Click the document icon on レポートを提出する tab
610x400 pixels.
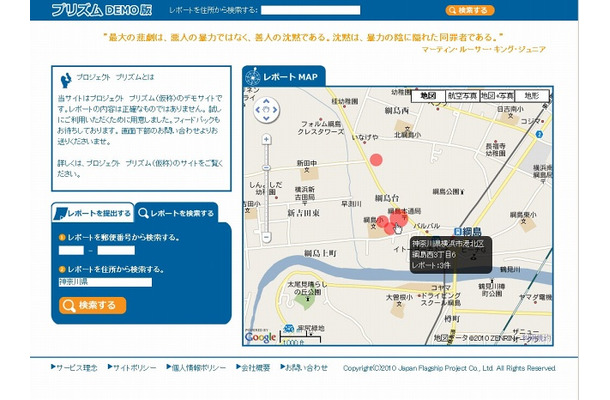pyautogui.click(x=60, y=214)
